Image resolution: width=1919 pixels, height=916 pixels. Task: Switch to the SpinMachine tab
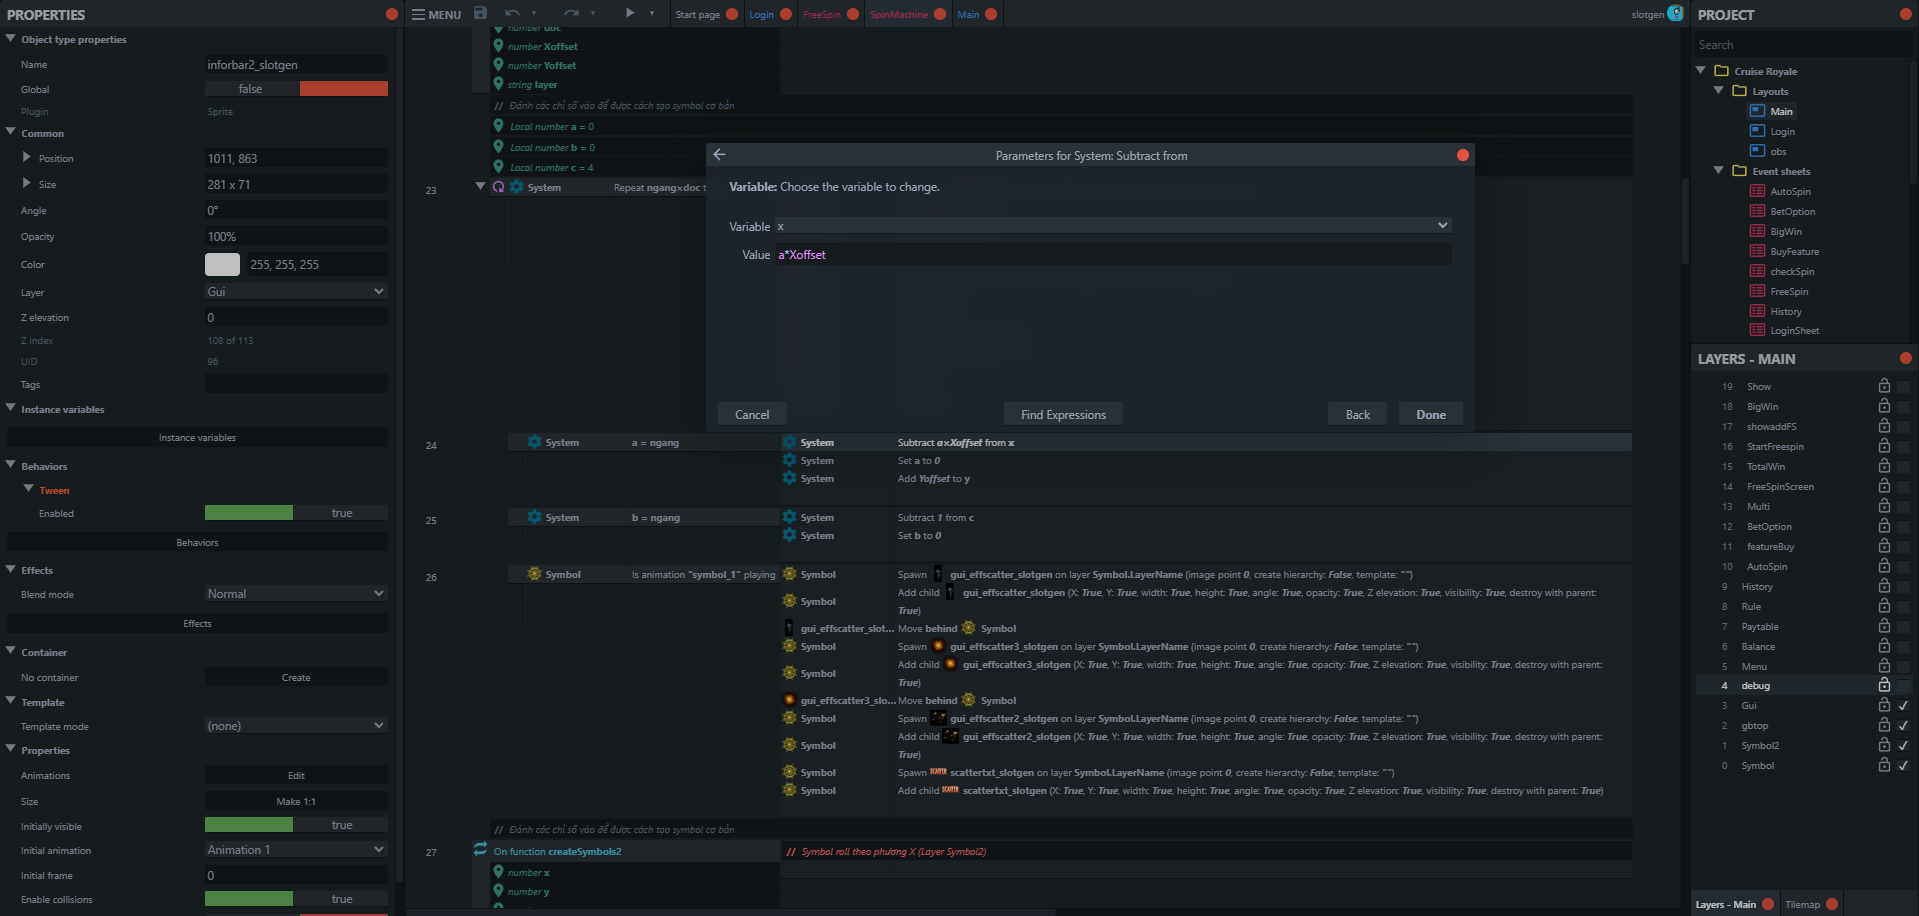point(899,14)
